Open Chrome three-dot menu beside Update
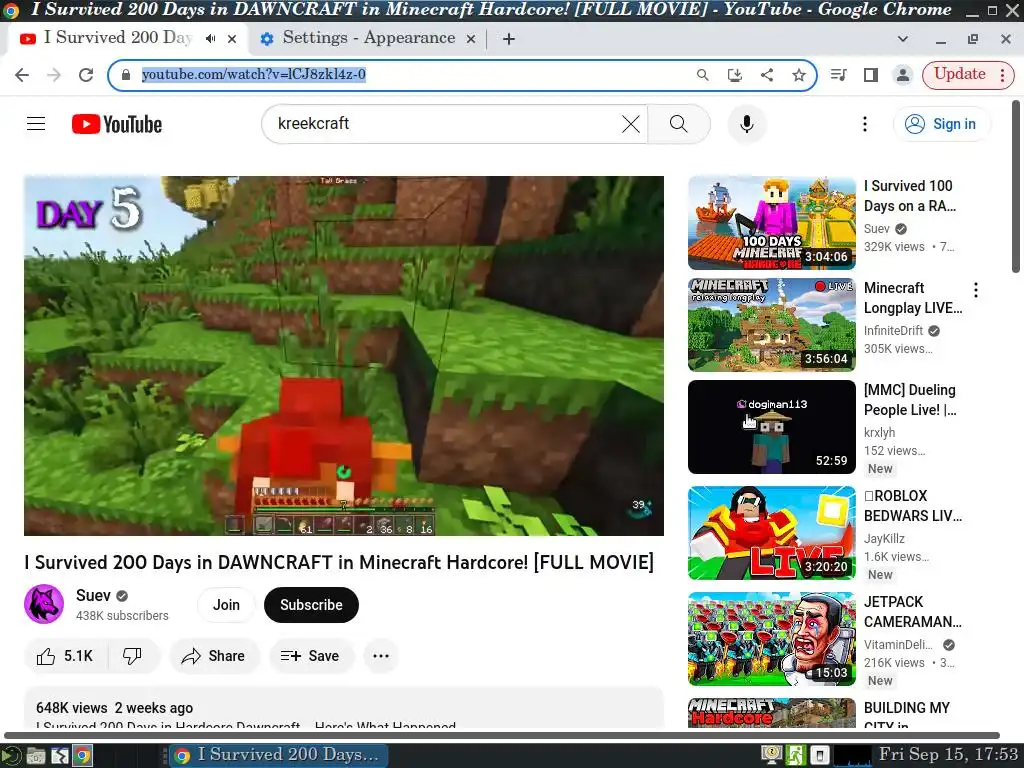Screen dimensions: 1024x768 coord(1002,75)
